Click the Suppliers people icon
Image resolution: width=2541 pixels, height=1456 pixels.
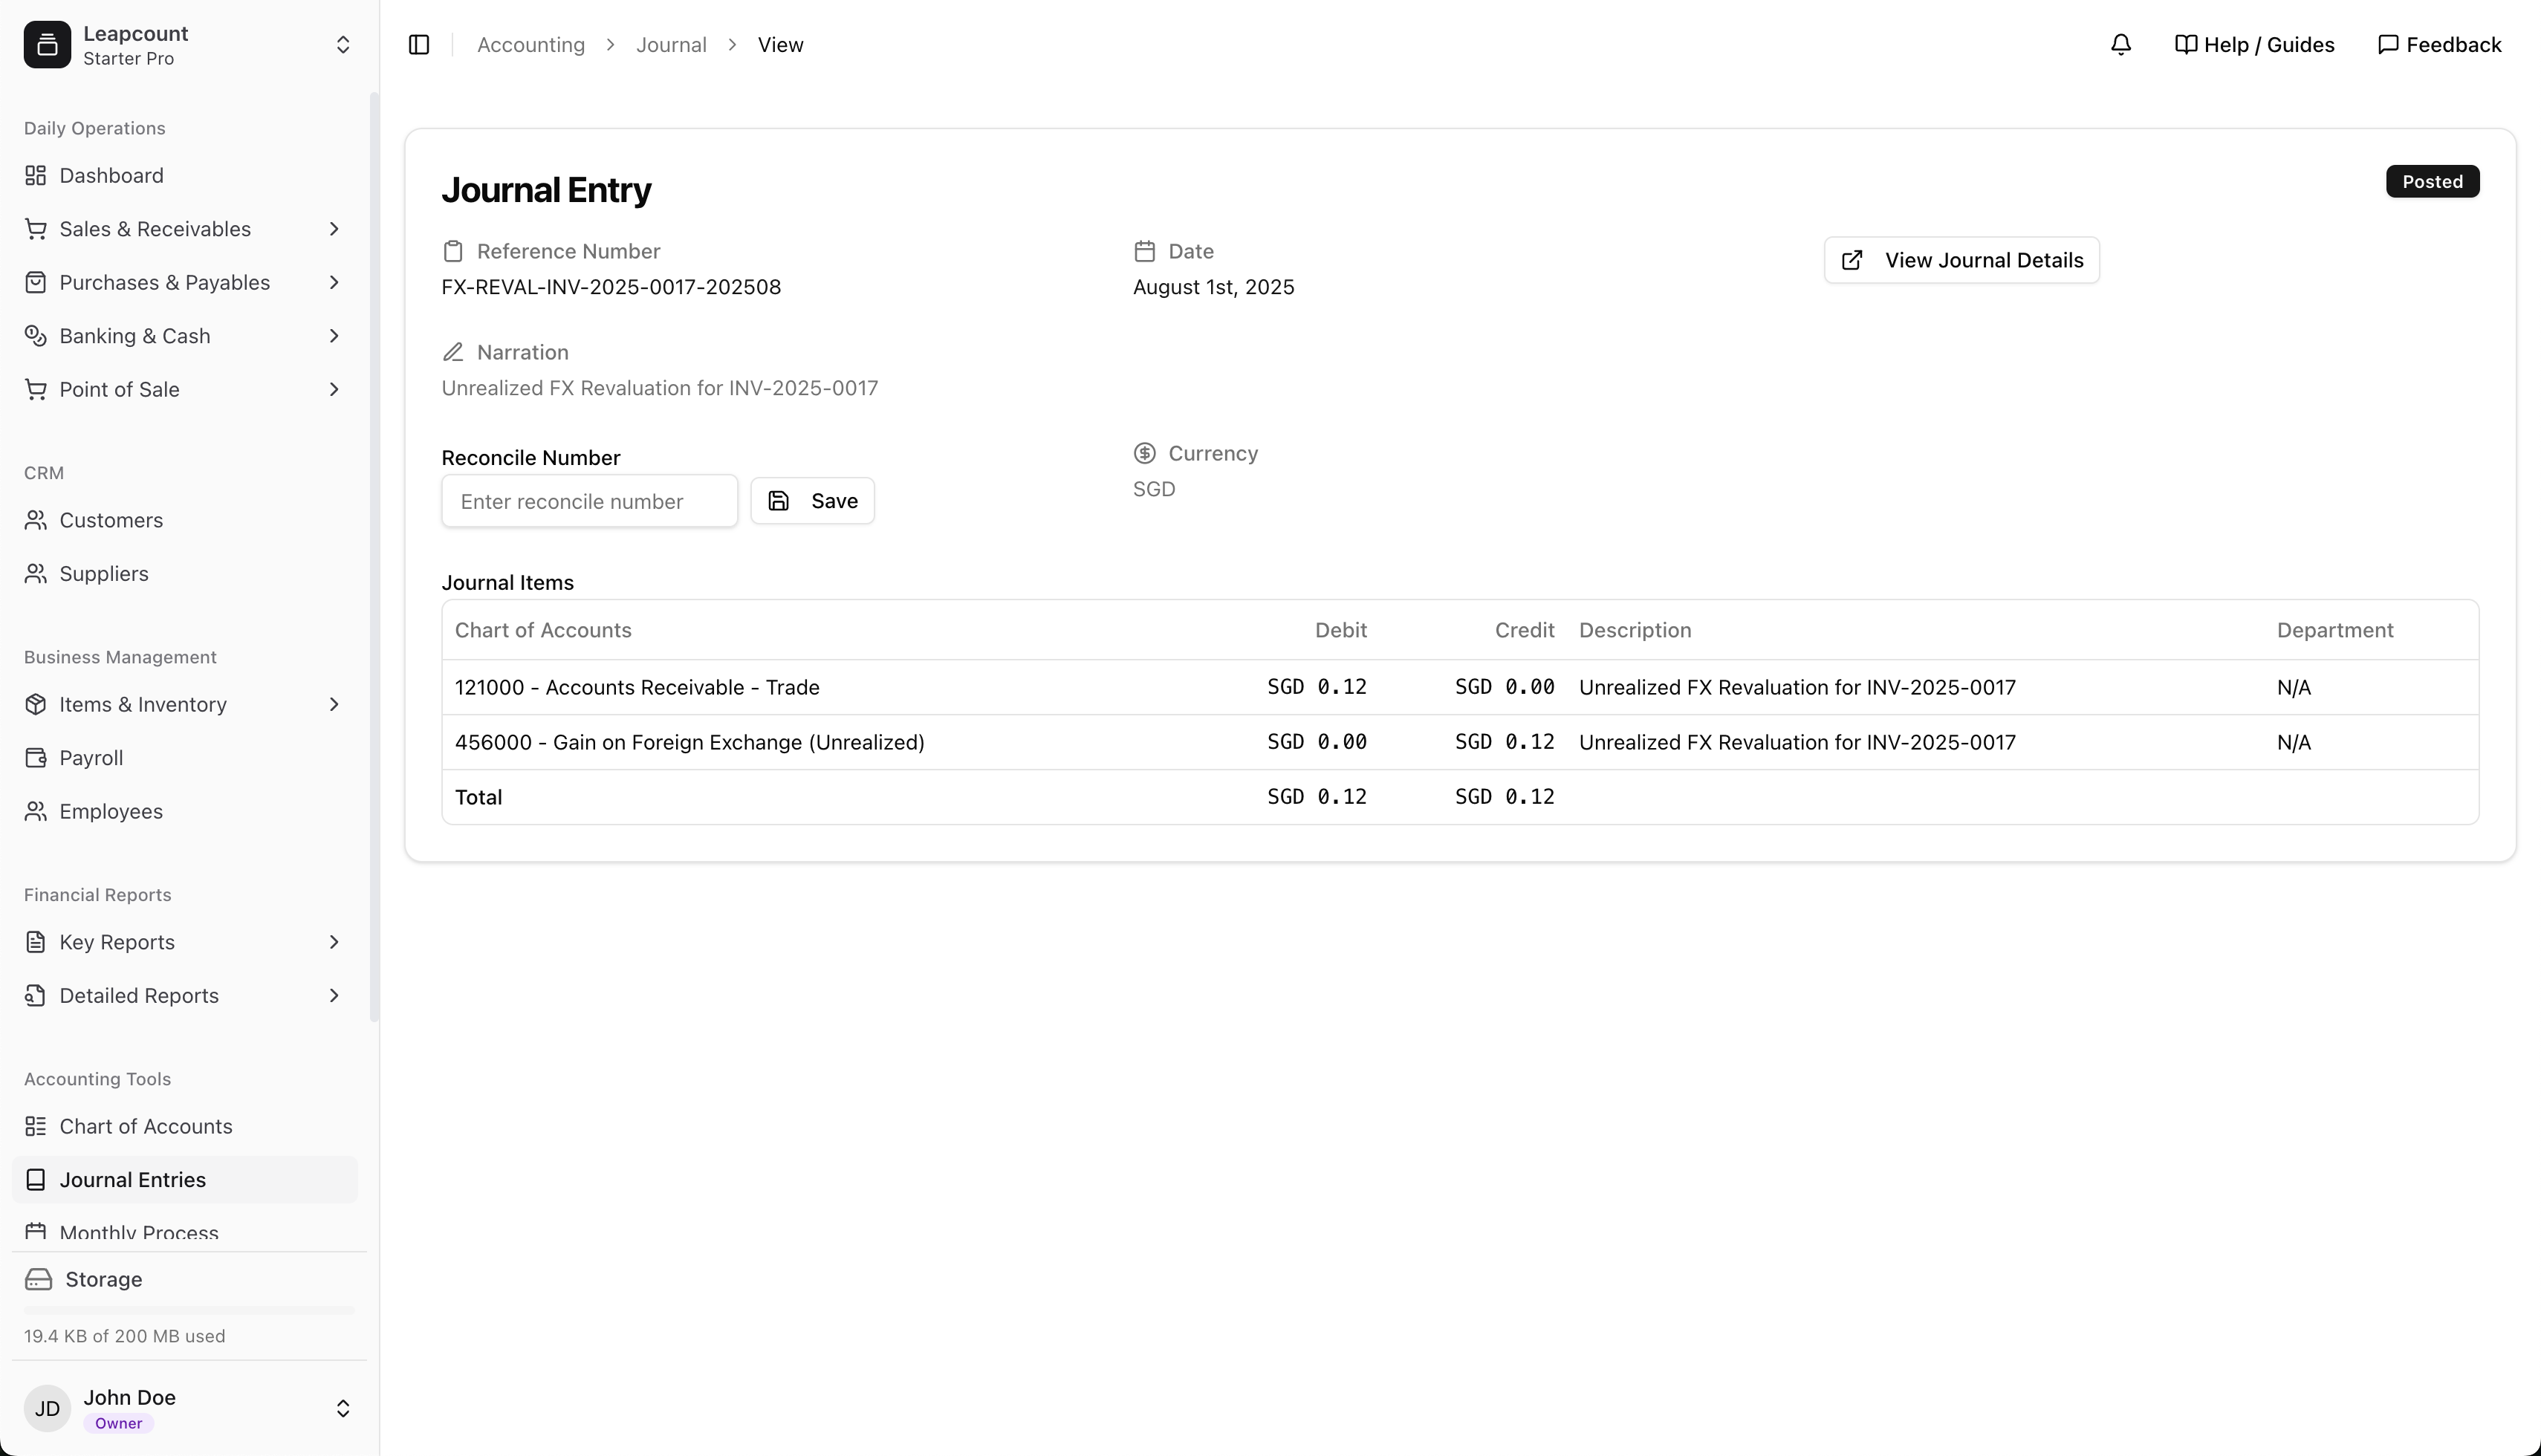pyautogui.click(x=36, y=574)
